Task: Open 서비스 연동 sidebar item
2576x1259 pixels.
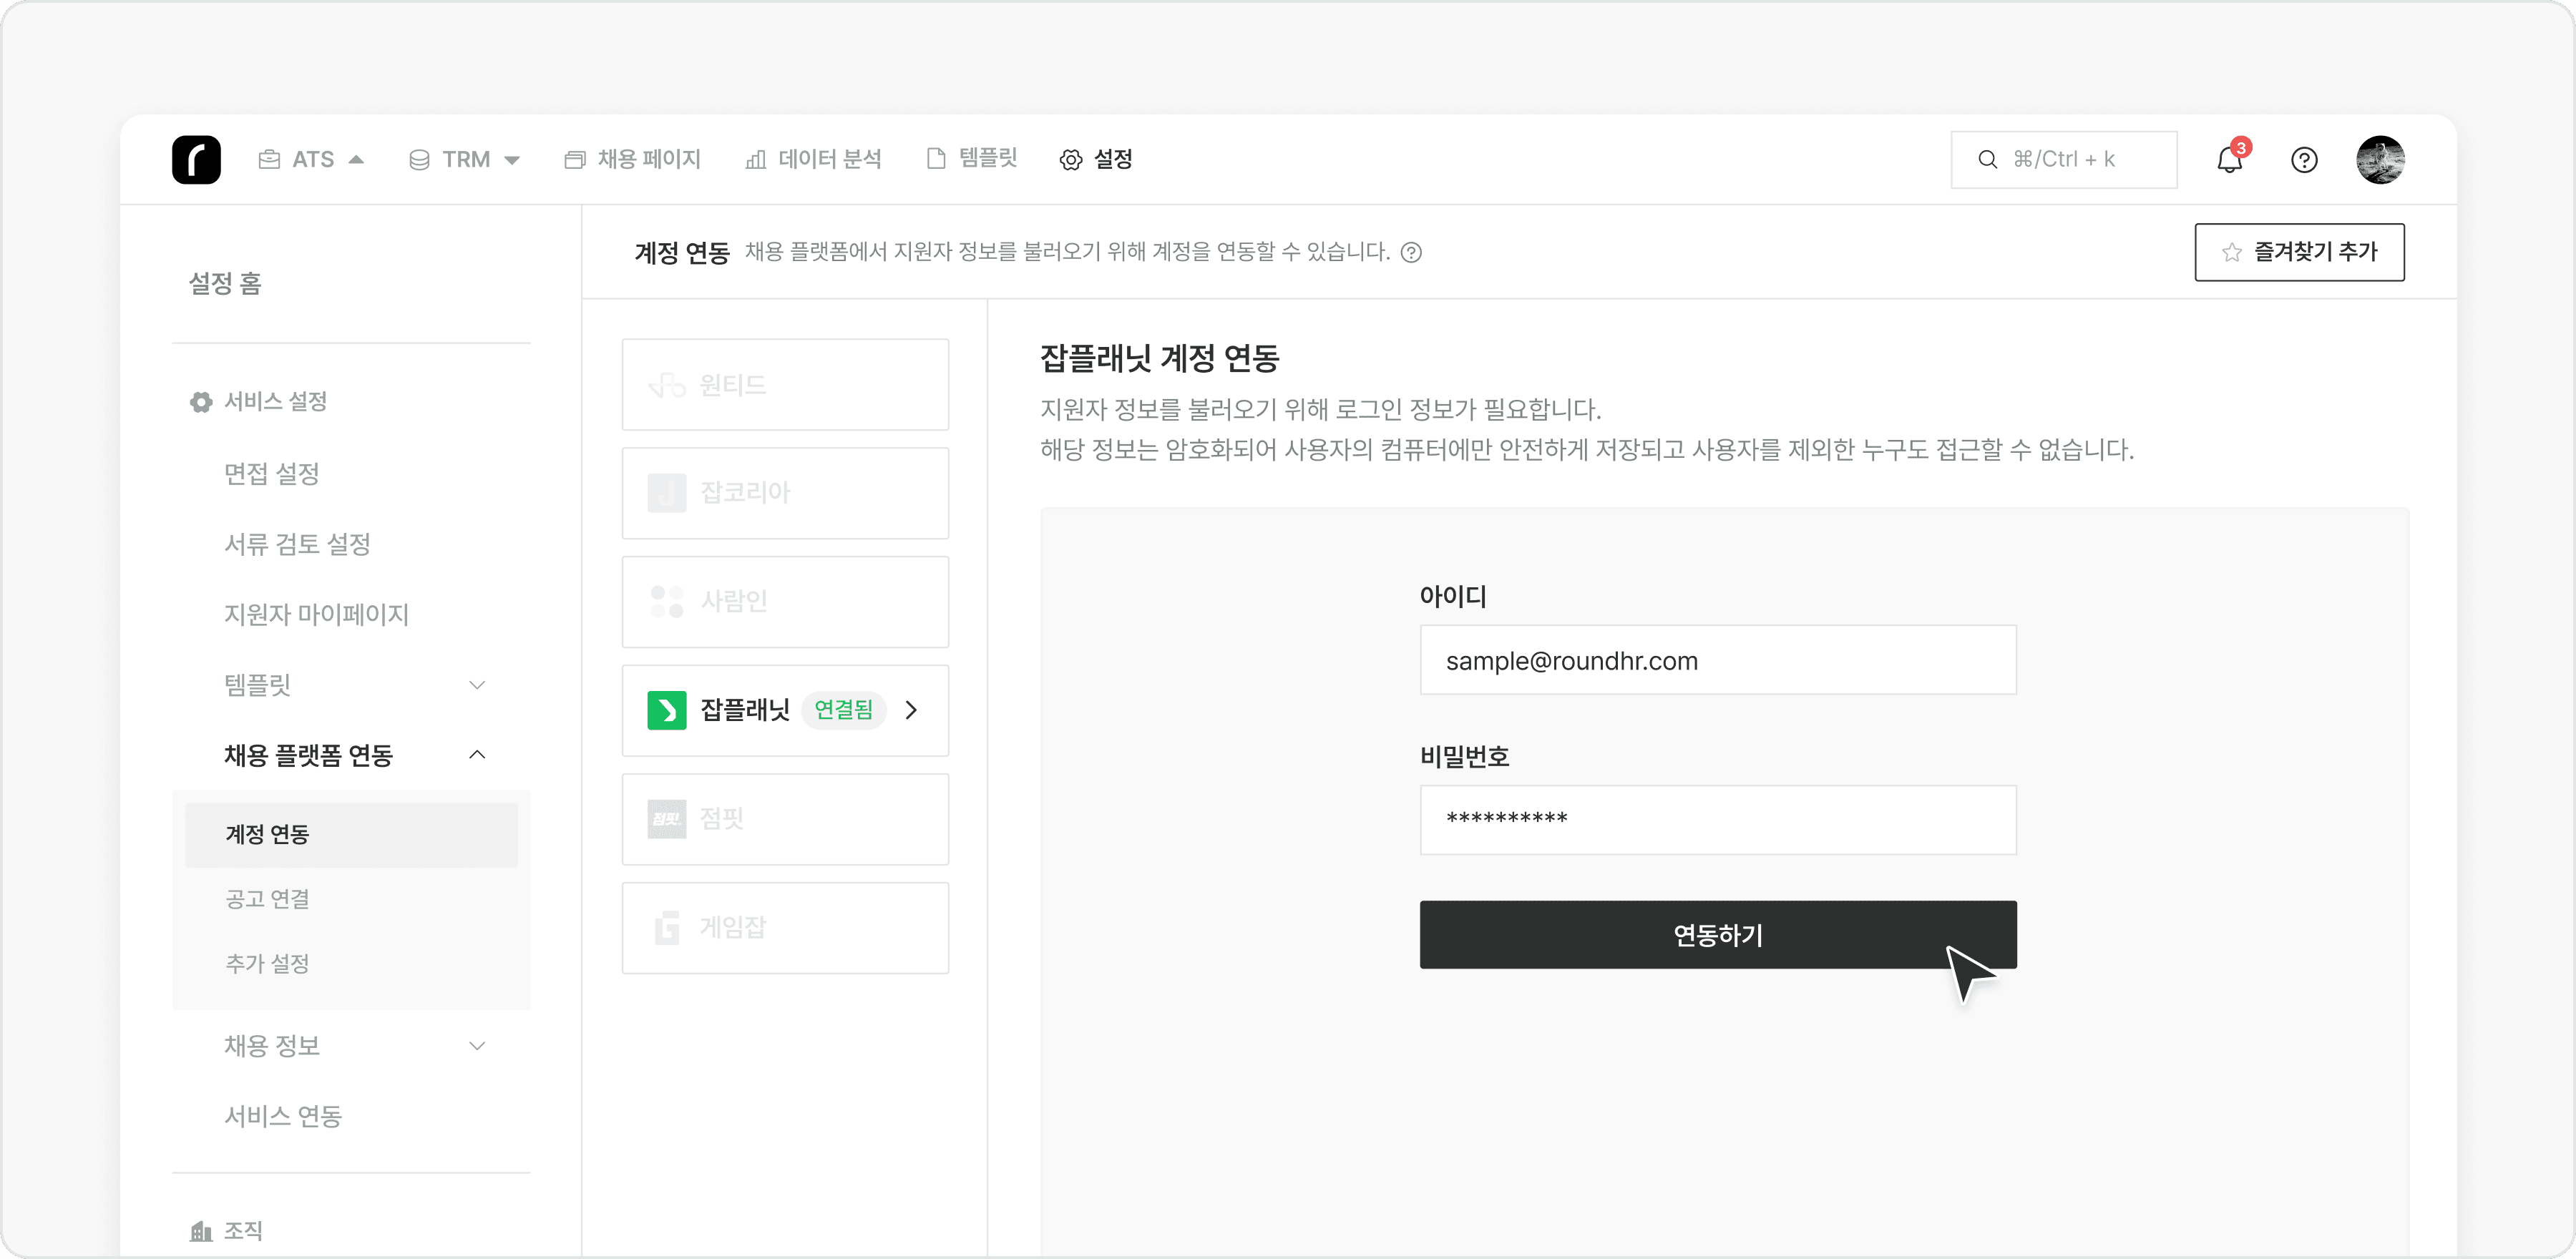Action: 283,1116
